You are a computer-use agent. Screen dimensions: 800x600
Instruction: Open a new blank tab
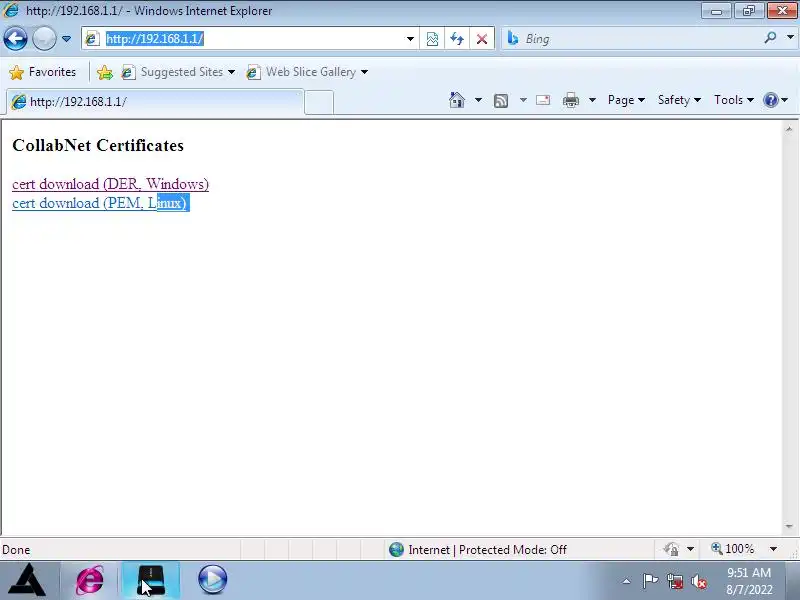pos(319,102)
